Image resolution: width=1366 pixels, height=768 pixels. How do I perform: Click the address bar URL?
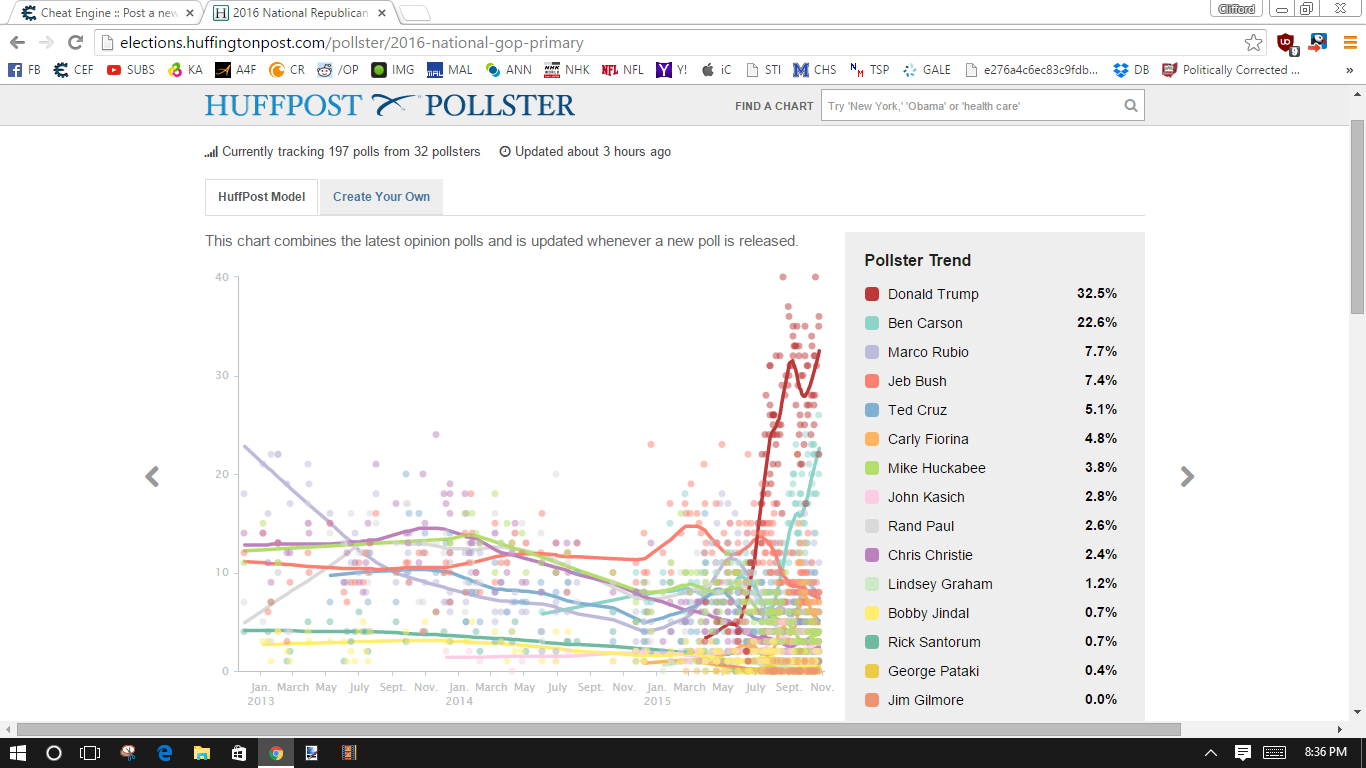tap(351, 43)
